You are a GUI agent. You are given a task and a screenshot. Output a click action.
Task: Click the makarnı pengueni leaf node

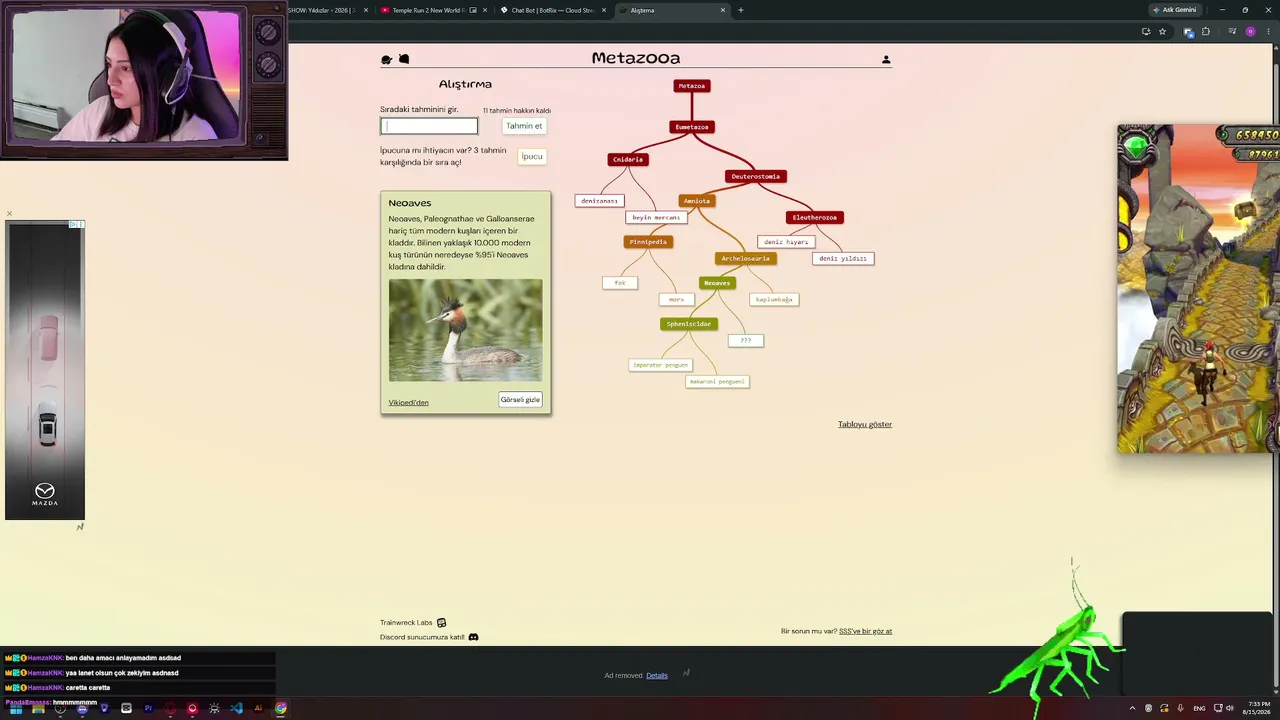click(718, 381)
